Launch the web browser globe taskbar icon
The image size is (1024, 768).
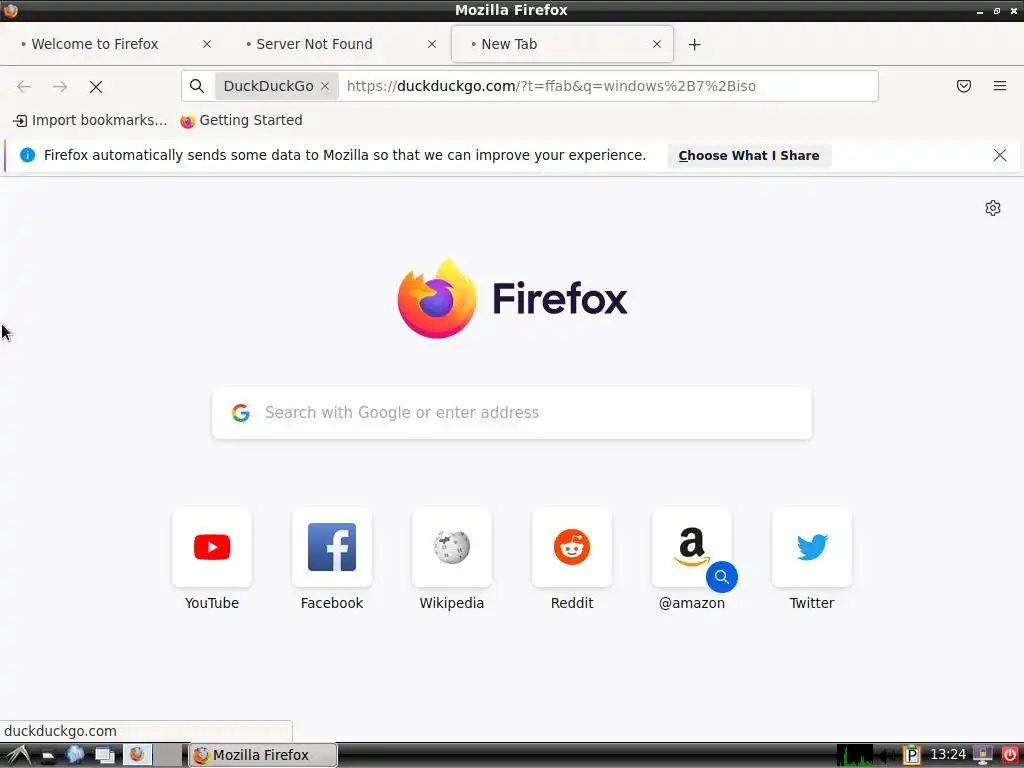click(x=74, y=755)
